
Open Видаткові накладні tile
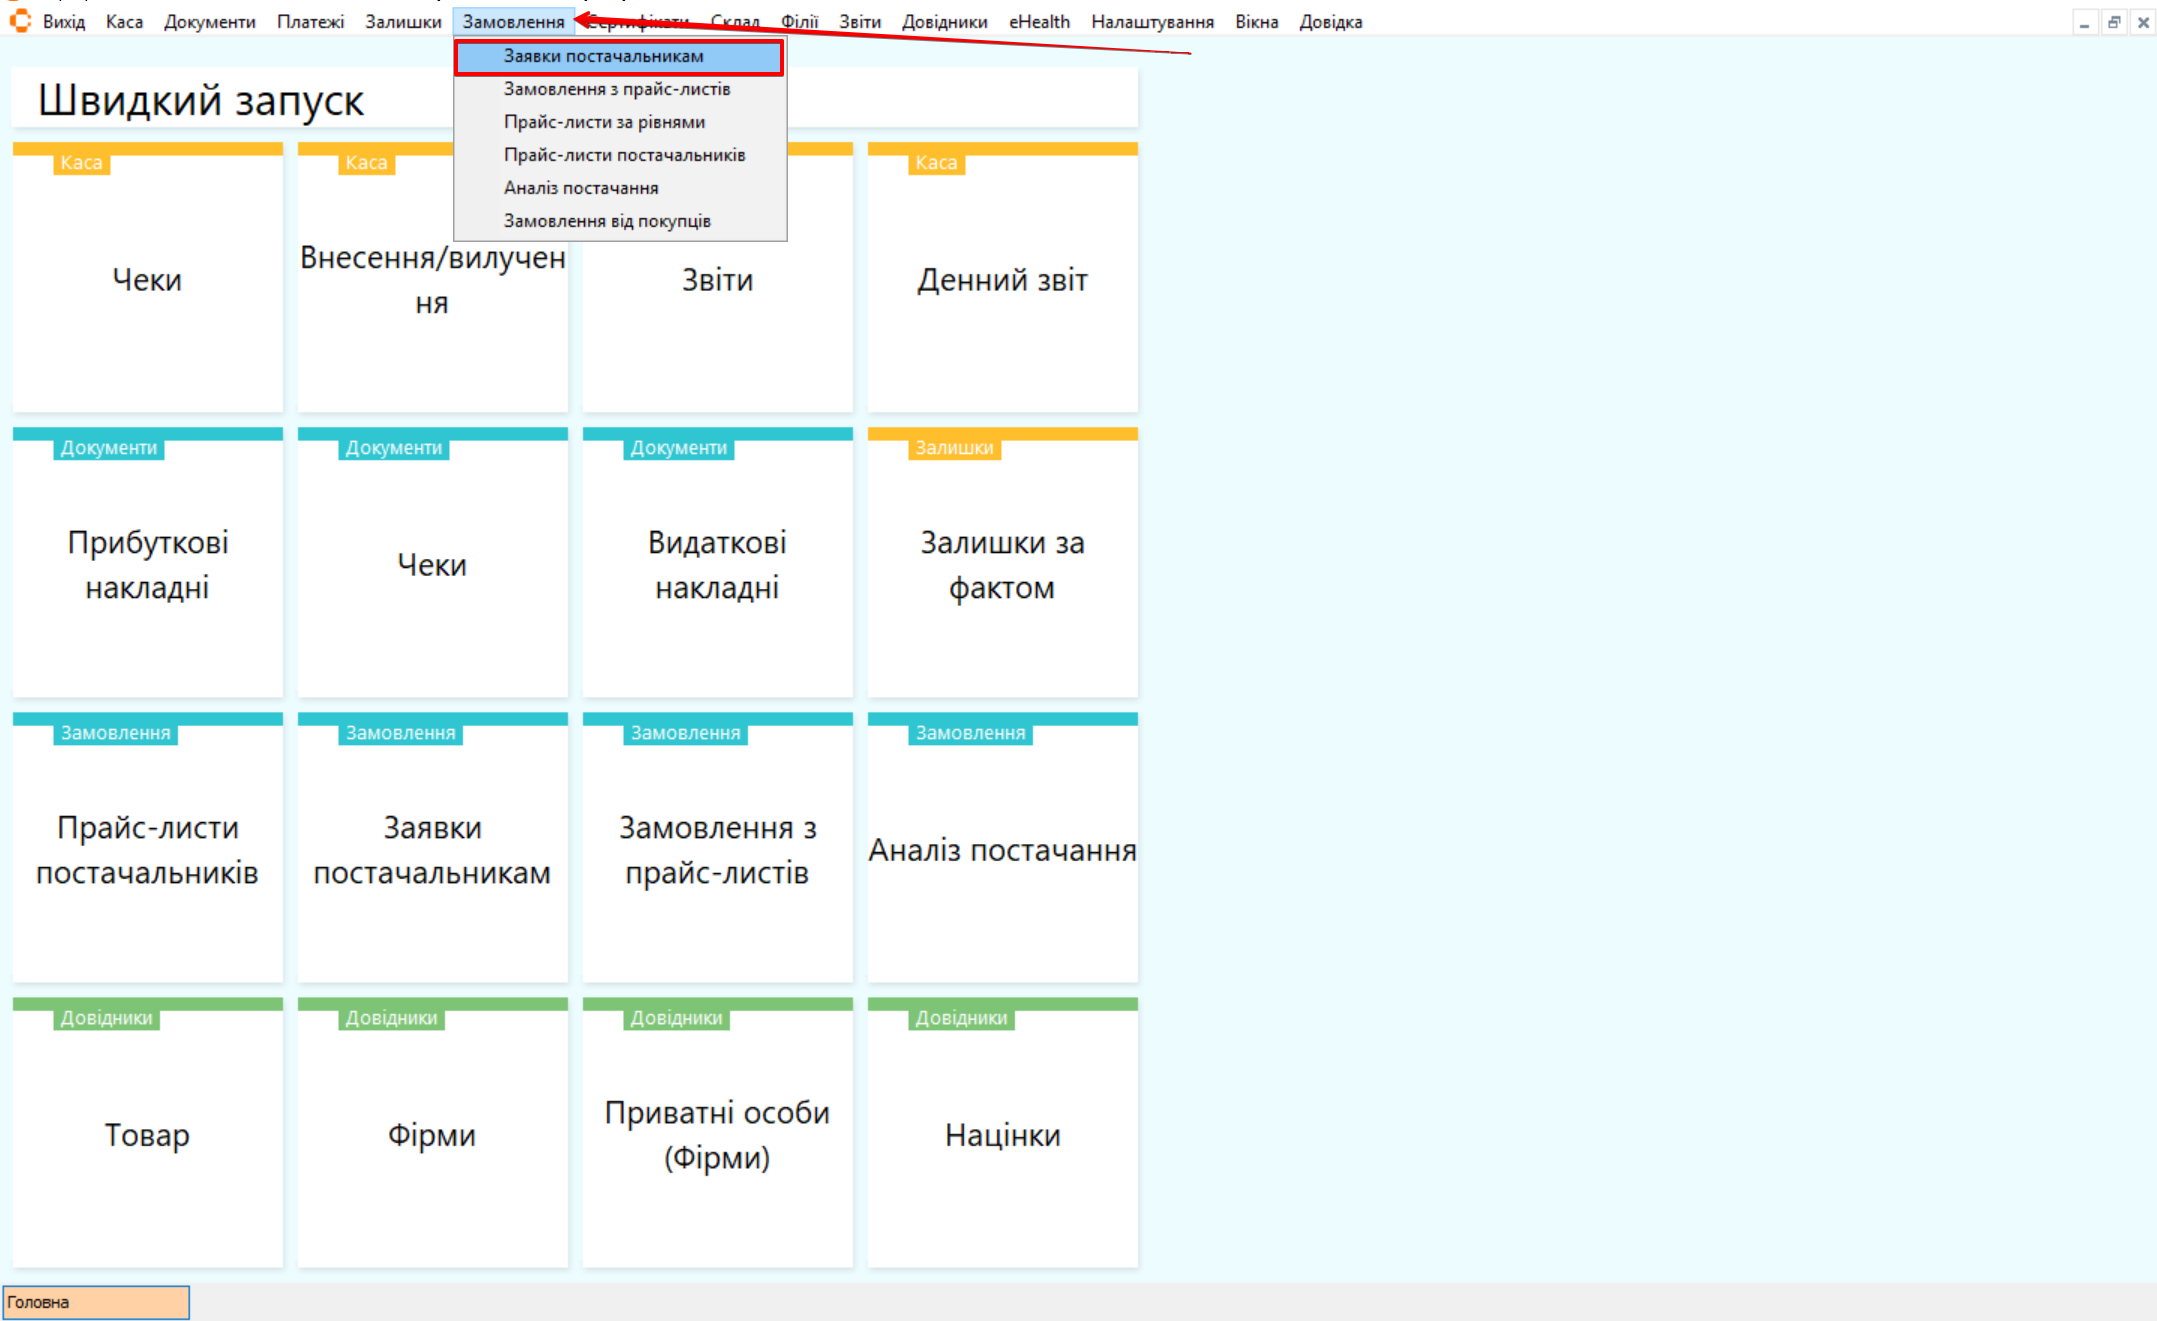point(717,564)
